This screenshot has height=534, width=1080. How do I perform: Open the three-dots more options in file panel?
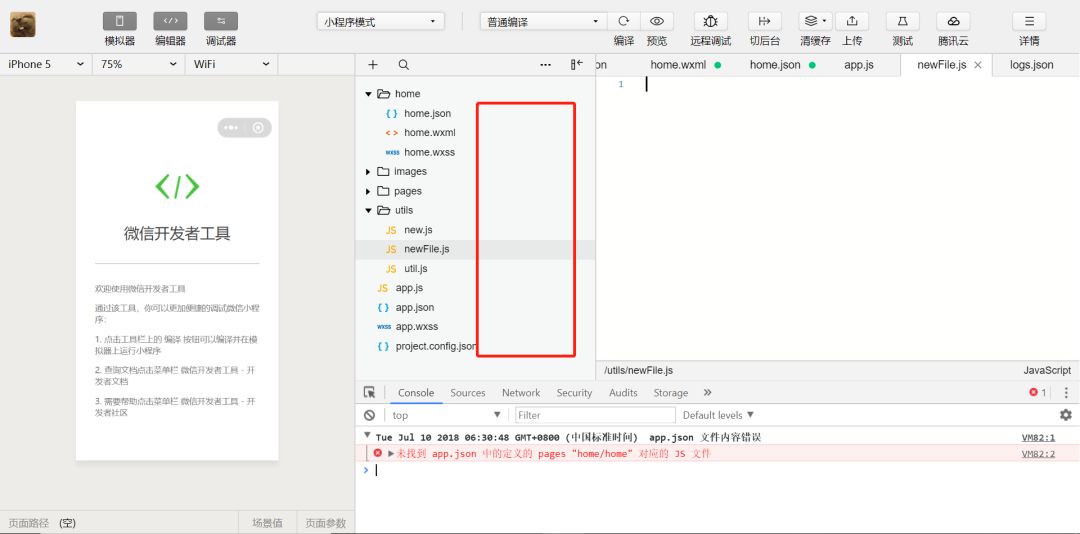pos(546,65)
